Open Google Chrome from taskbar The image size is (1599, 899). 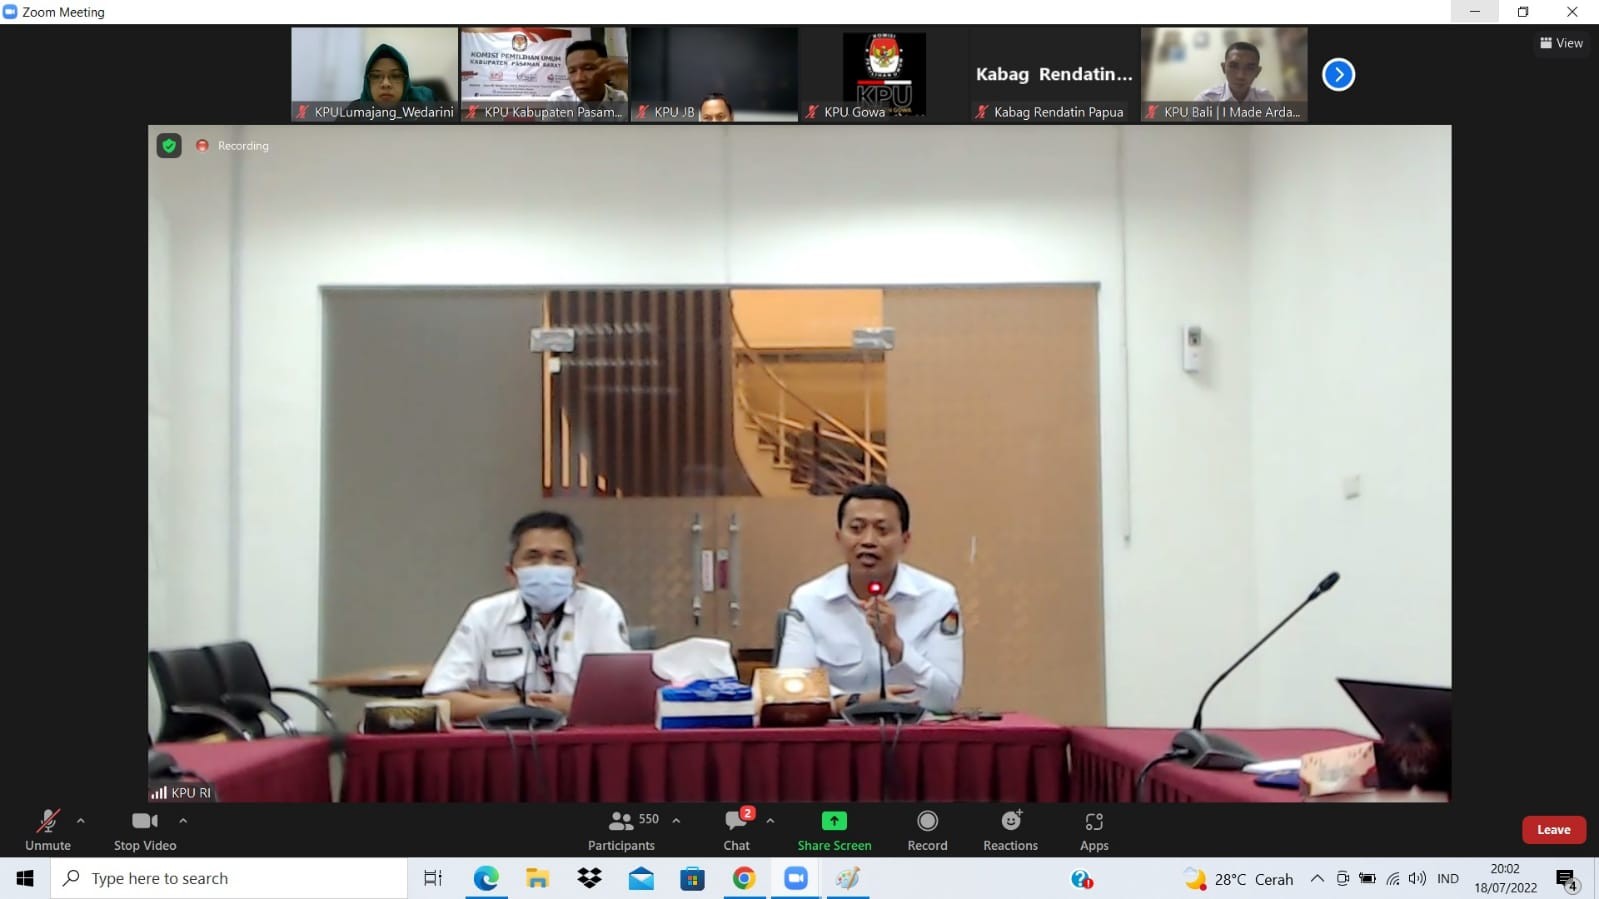(744, 879)
